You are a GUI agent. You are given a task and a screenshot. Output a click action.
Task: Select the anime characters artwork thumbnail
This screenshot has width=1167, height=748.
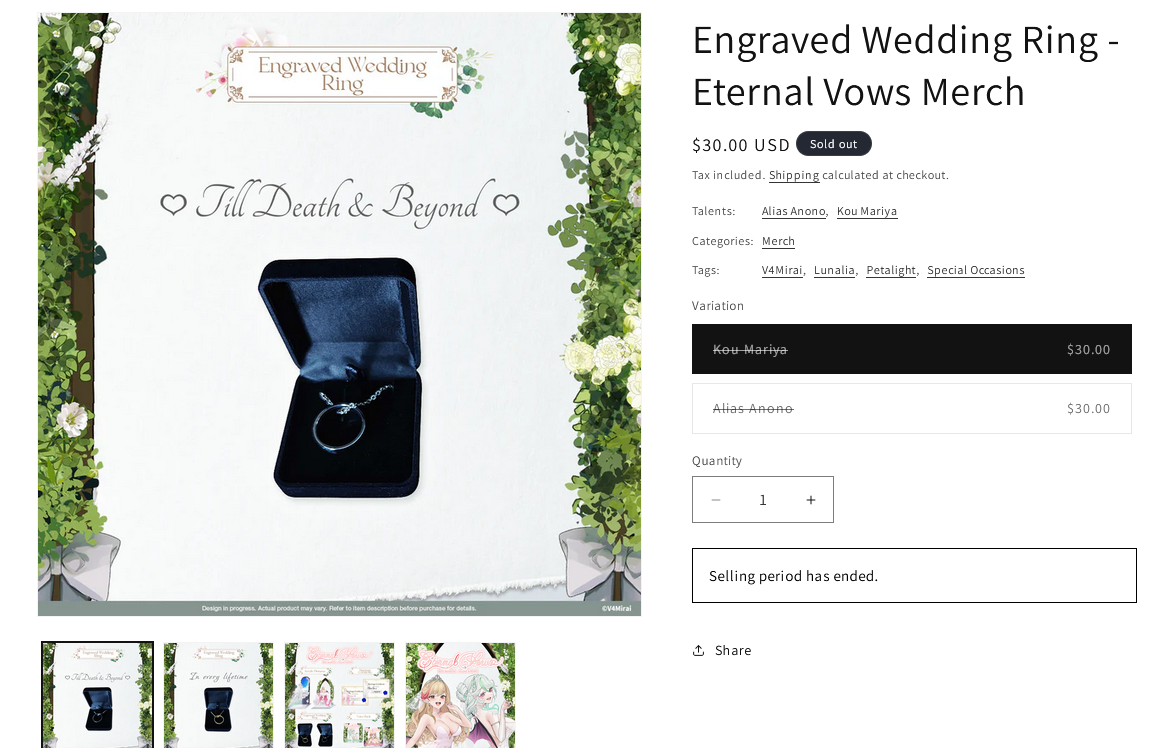coord(461,695)
